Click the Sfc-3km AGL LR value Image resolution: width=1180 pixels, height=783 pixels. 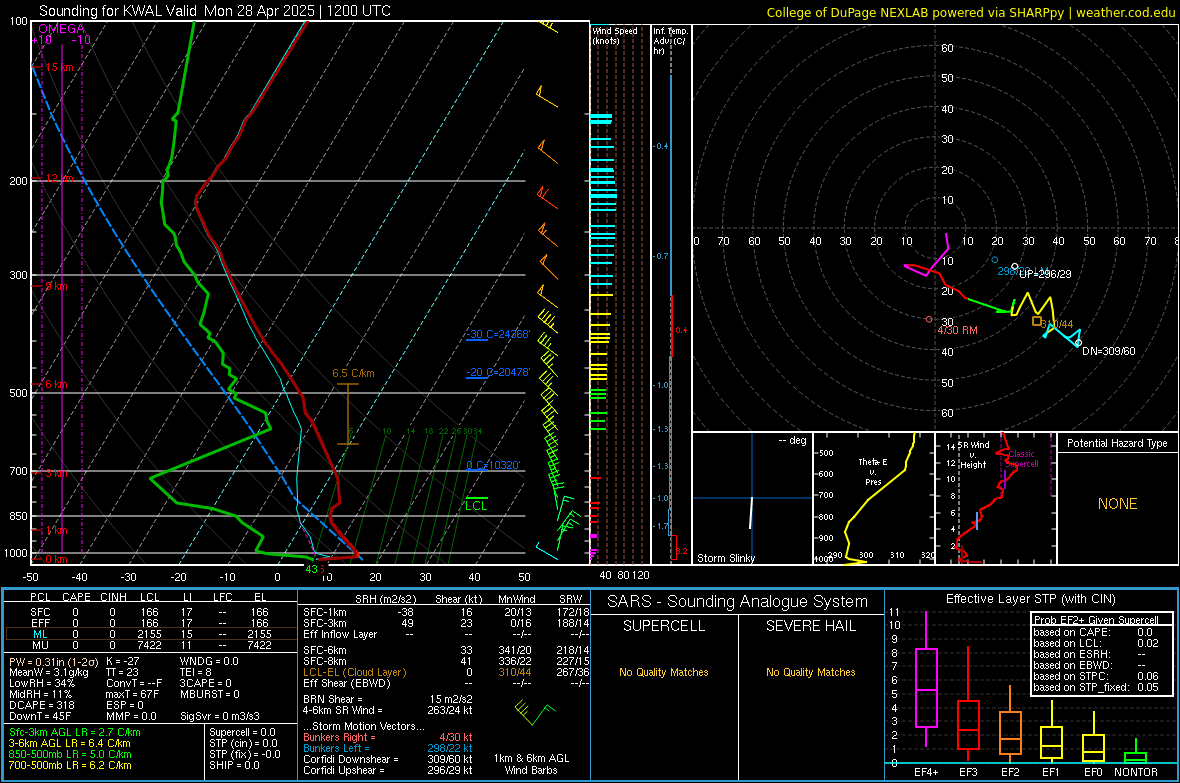click(x=75, y=732)
